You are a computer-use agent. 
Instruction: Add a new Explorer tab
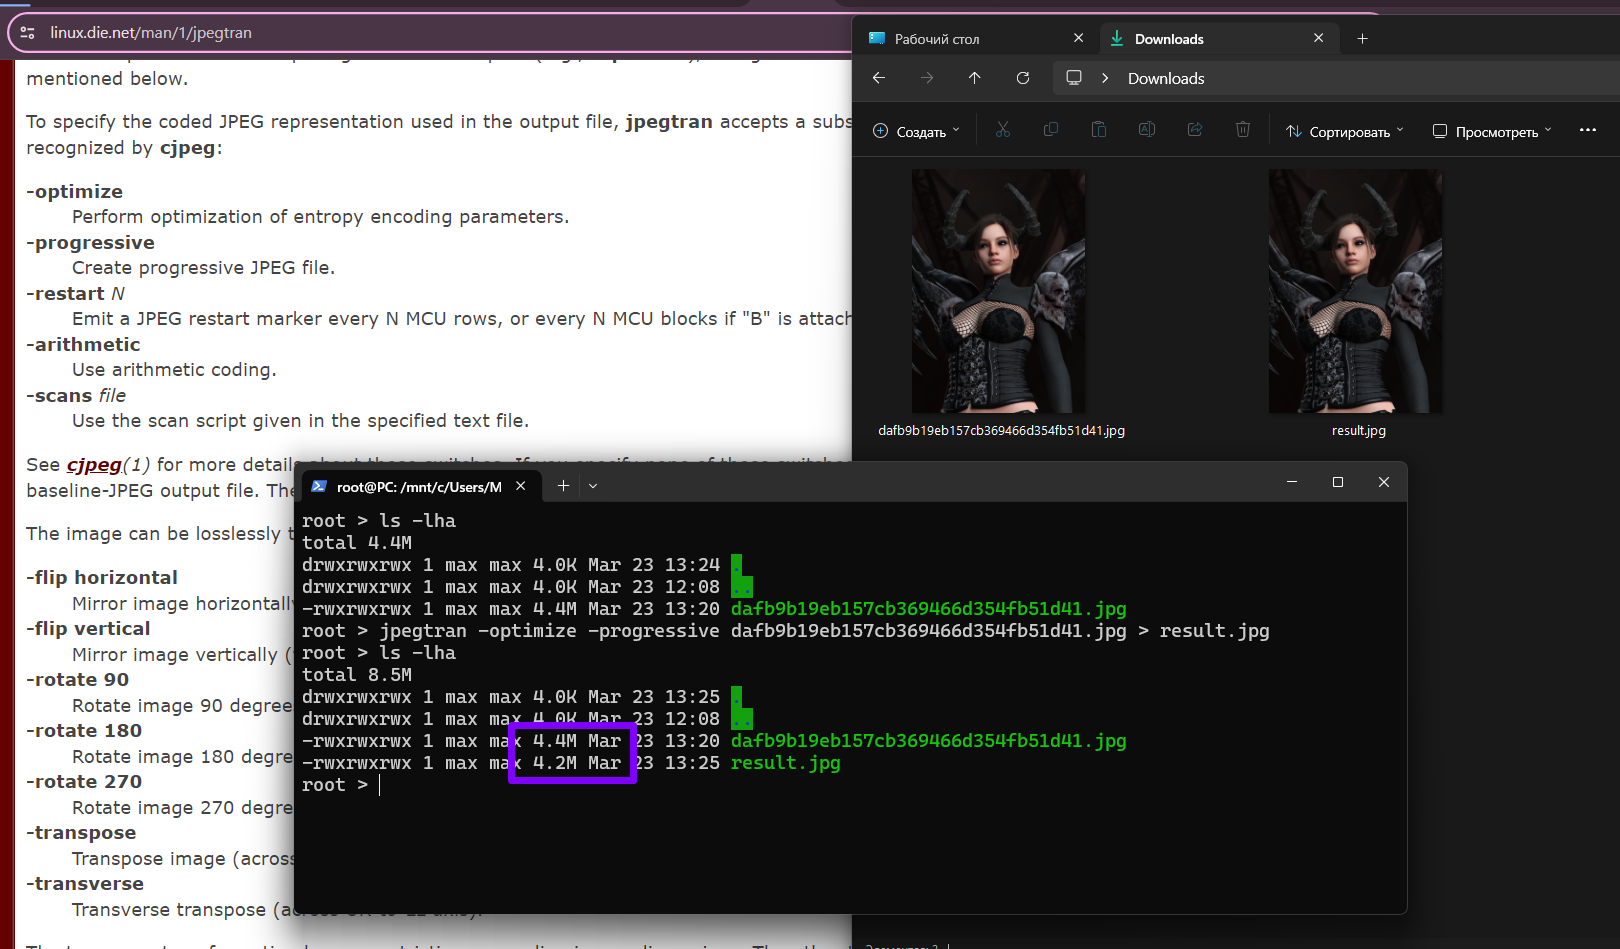1362,39
